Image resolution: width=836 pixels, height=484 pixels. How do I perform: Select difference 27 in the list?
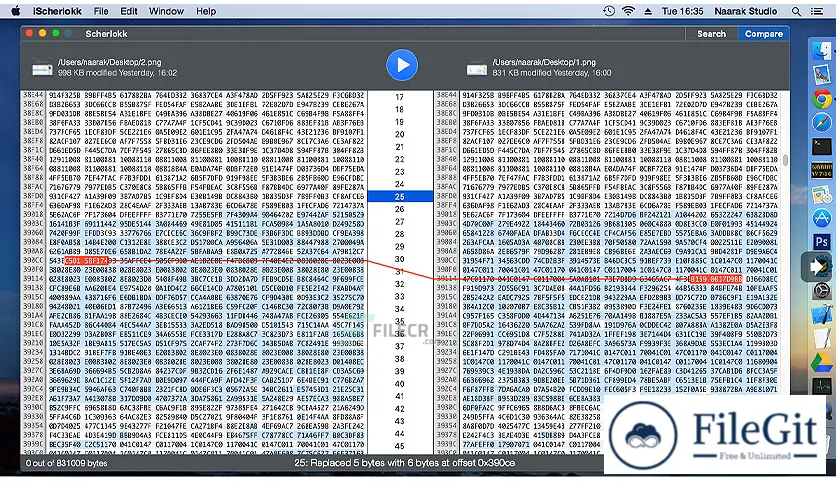pos(399,222)
